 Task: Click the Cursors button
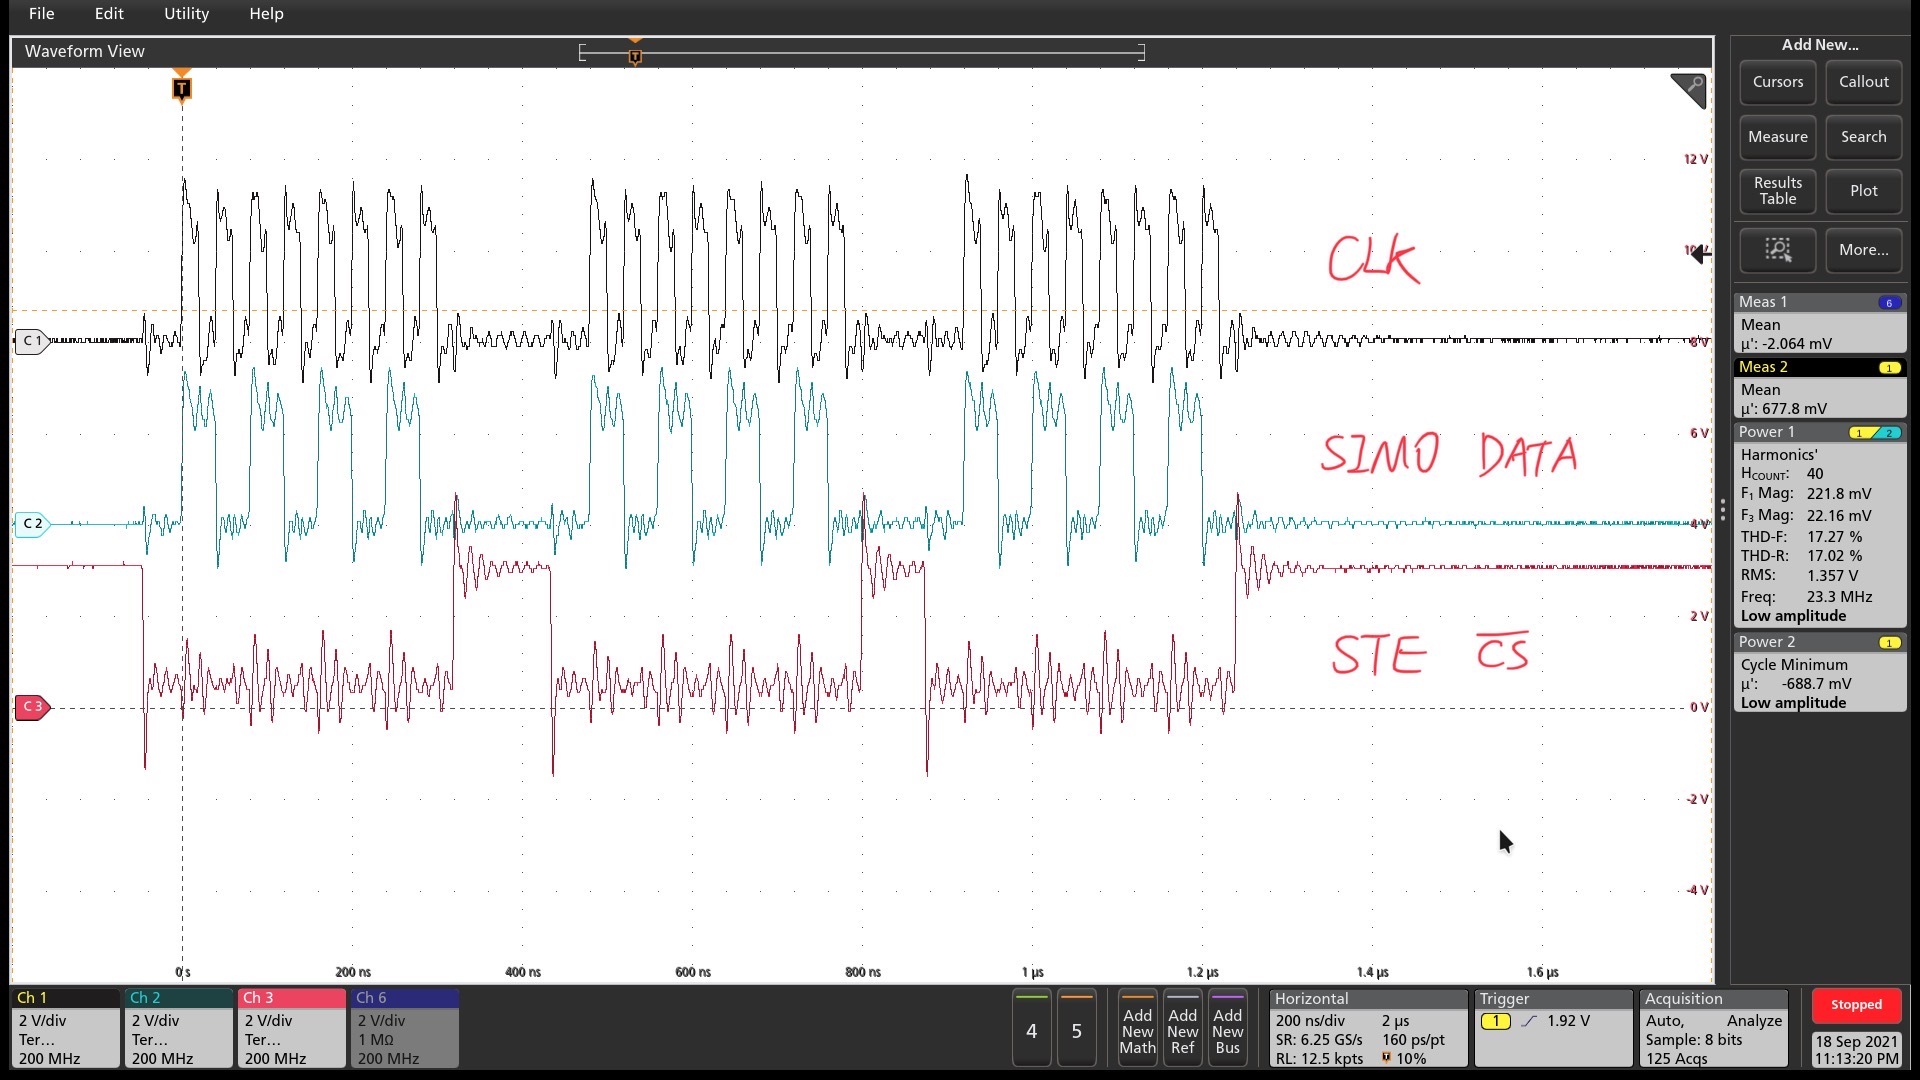click(x=1777, y=82)
